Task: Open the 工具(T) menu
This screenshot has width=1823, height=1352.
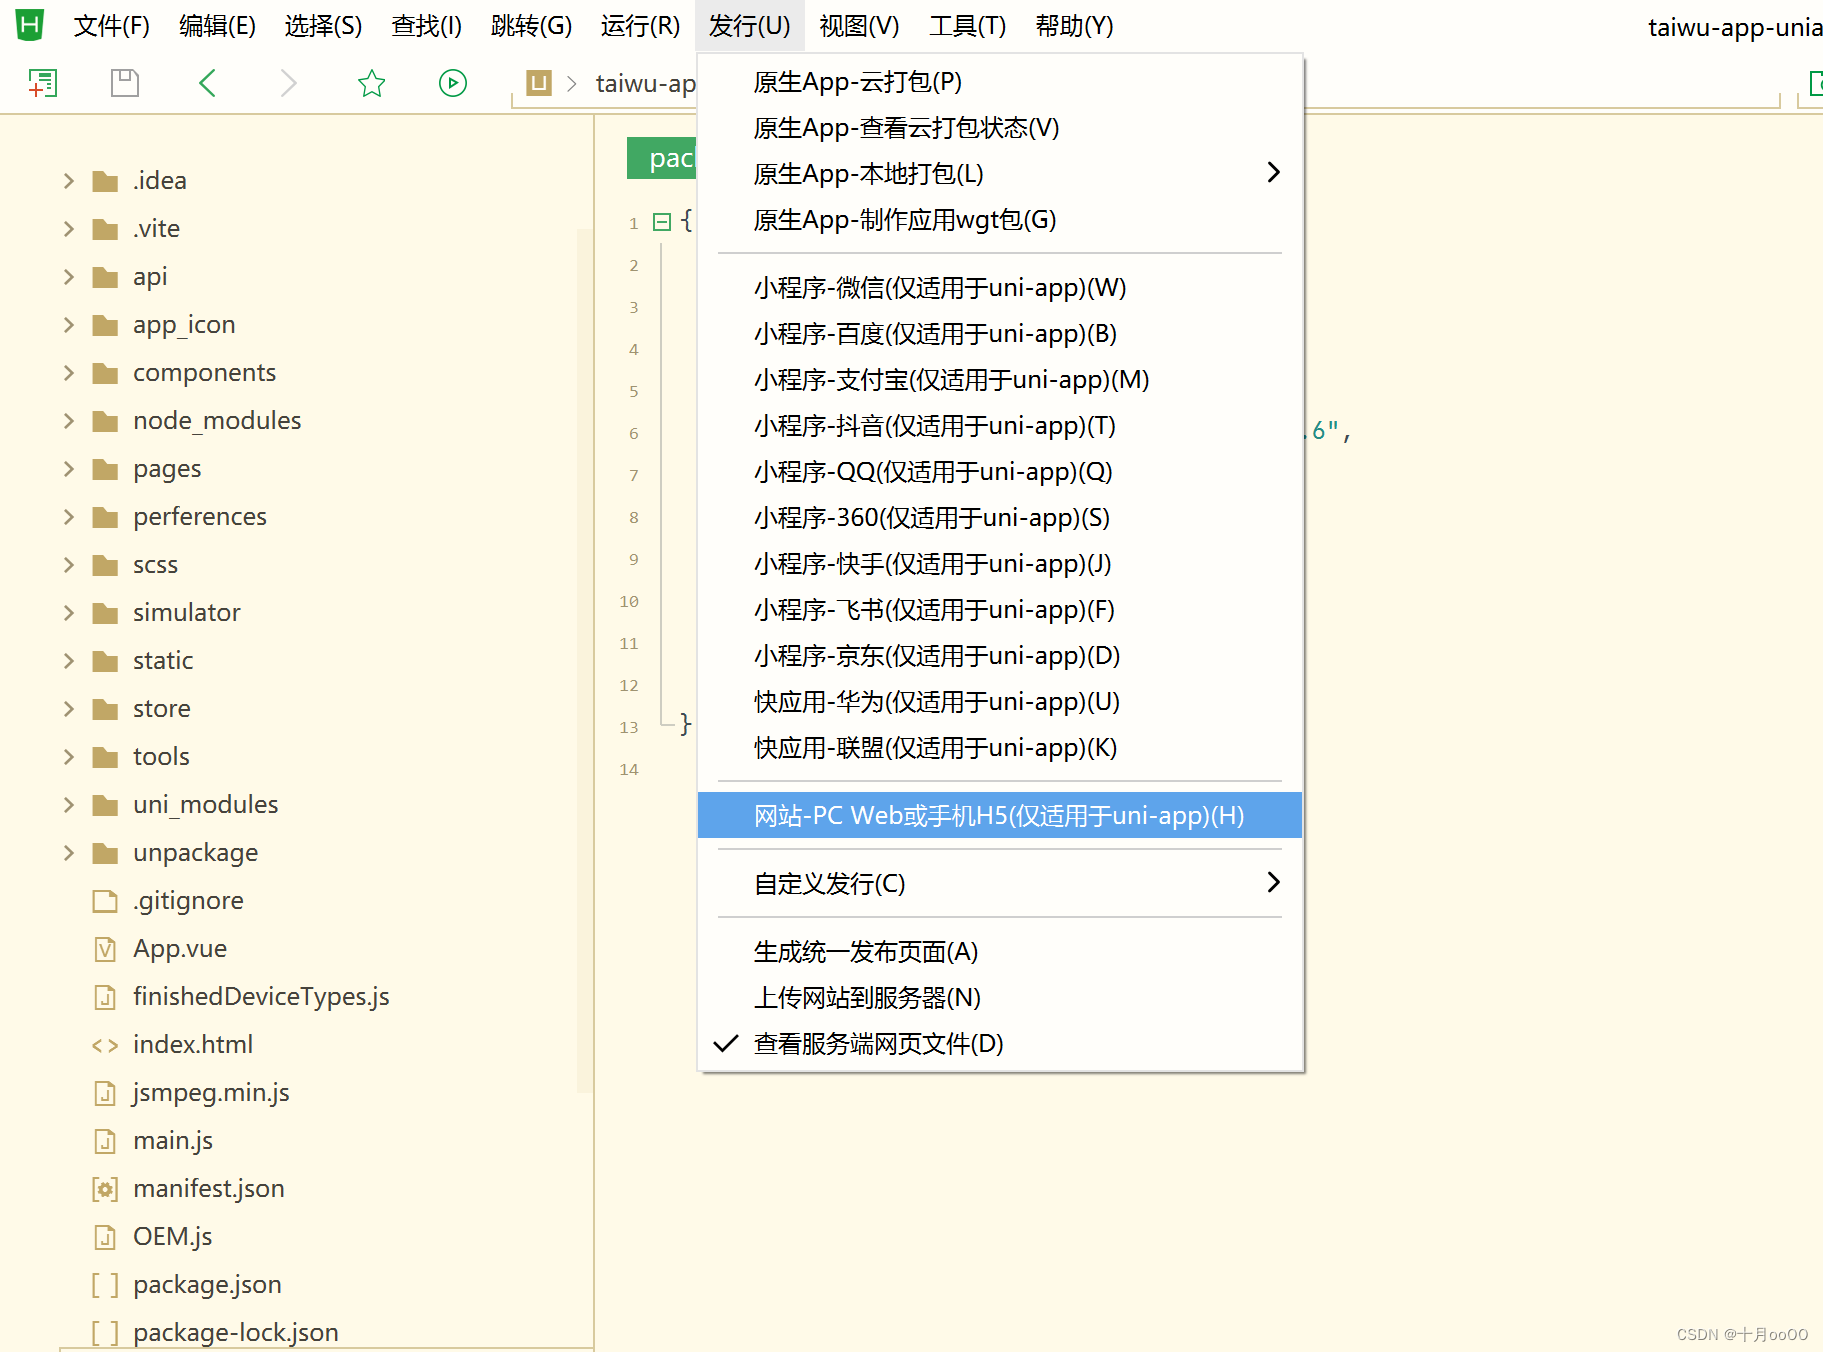Action: 968,26
